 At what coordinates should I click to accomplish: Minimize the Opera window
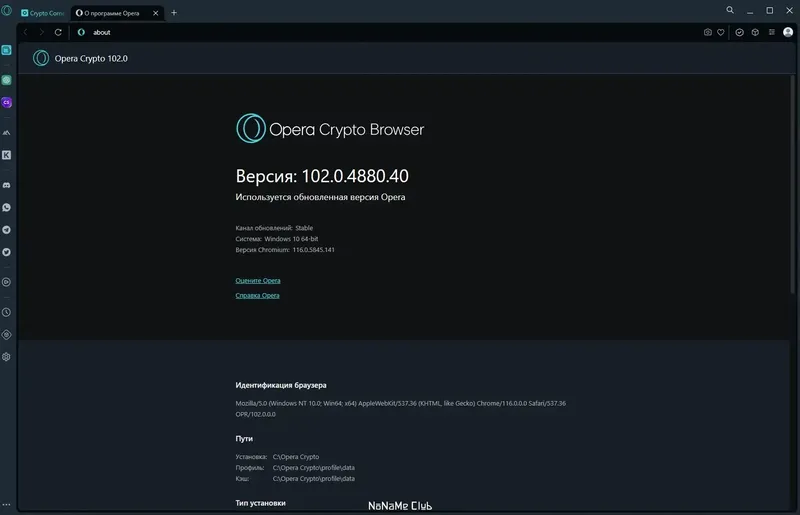click(750, 10)
